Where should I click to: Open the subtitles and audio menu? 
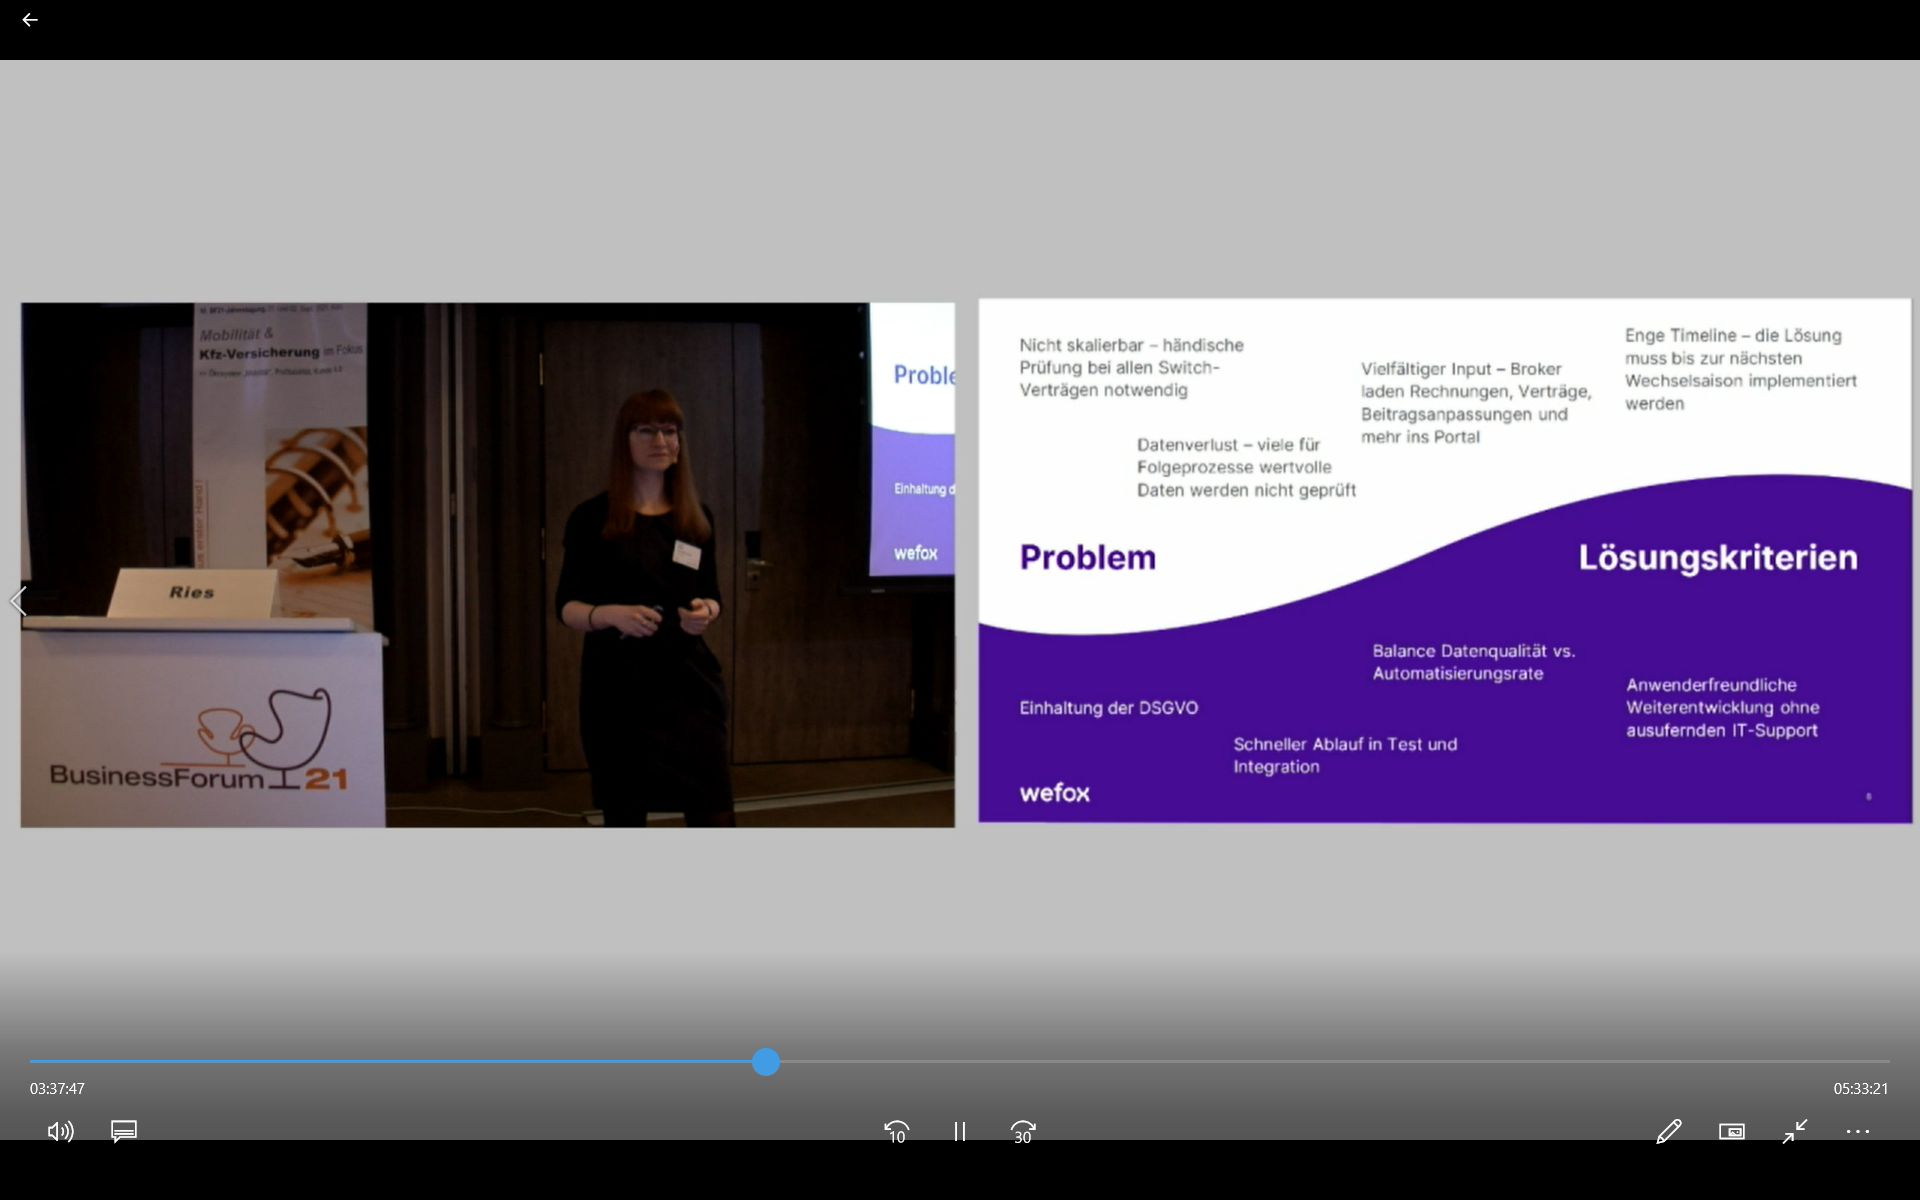click(x=124, y=1131)
